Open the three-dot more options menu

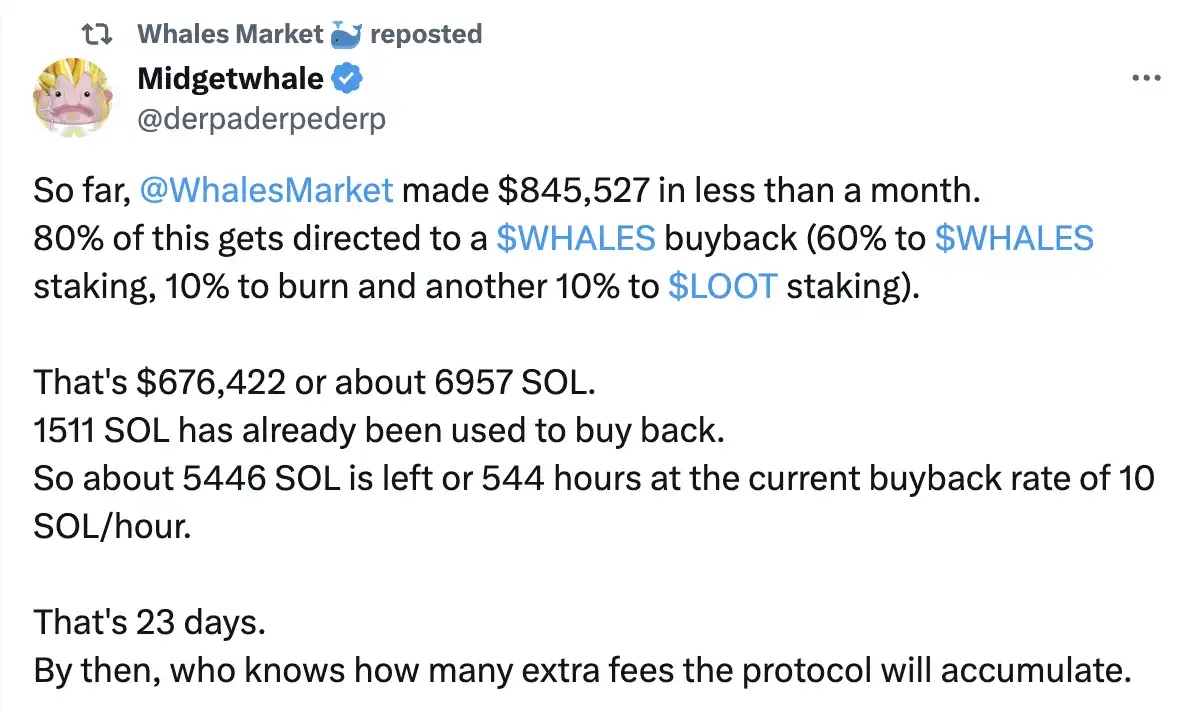click(x=1144, y=78)
